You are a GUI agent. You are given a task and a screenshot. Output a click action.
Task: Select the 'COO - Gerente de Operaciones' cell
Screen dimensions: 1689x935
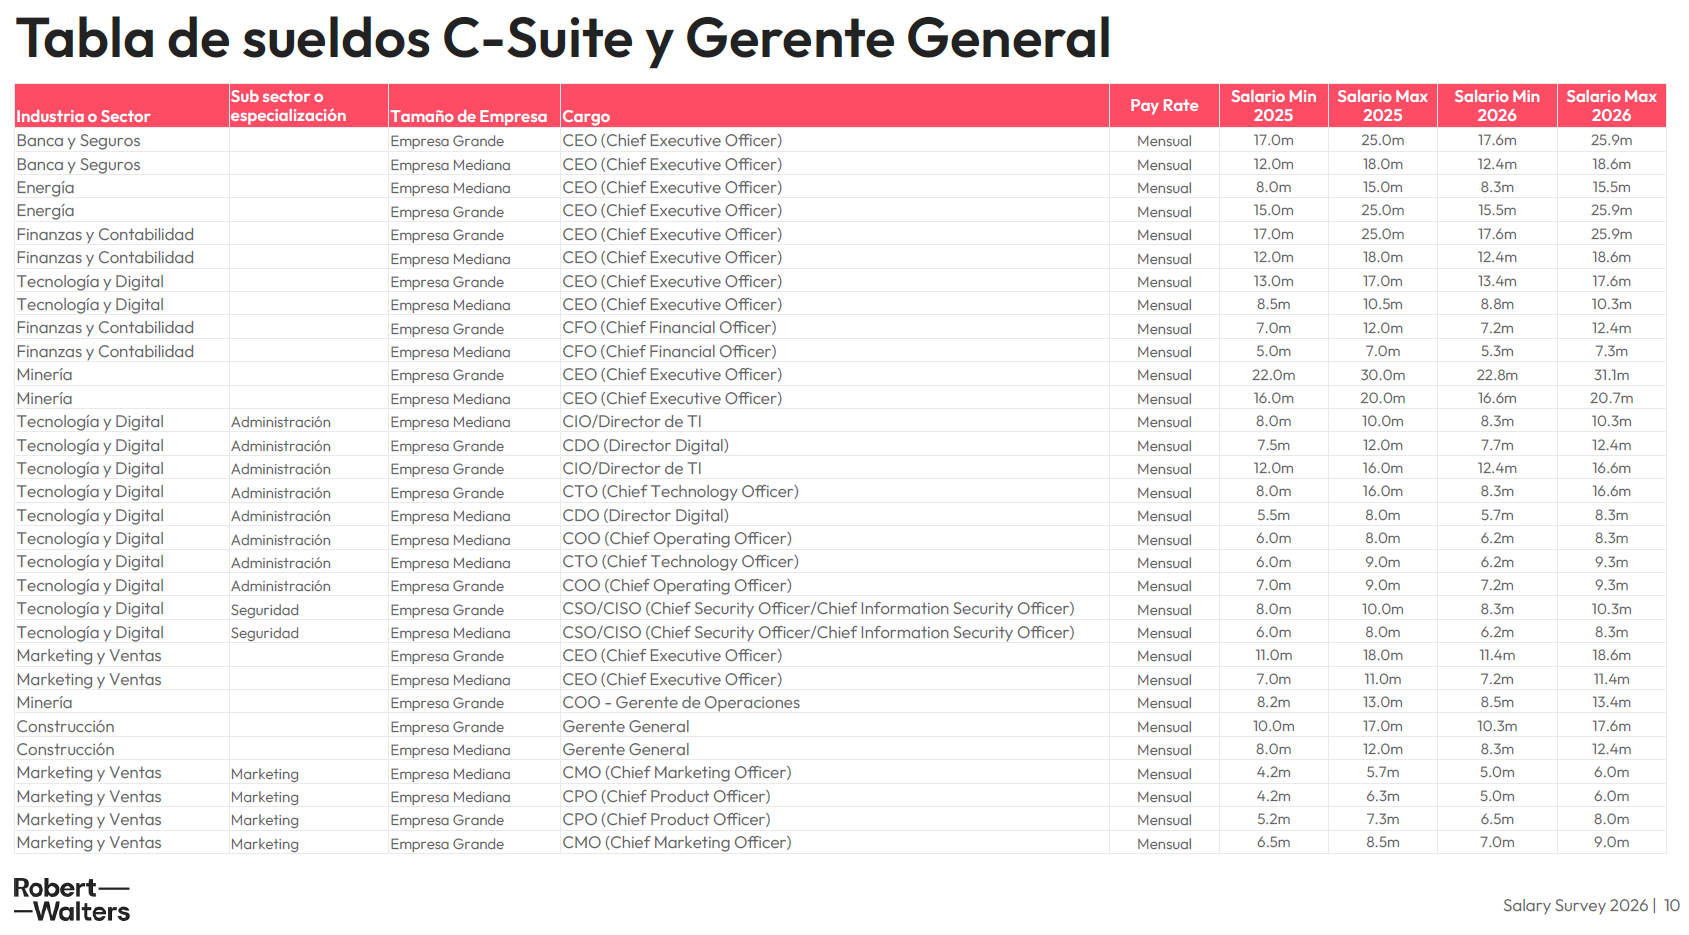(x=681, y=703)
